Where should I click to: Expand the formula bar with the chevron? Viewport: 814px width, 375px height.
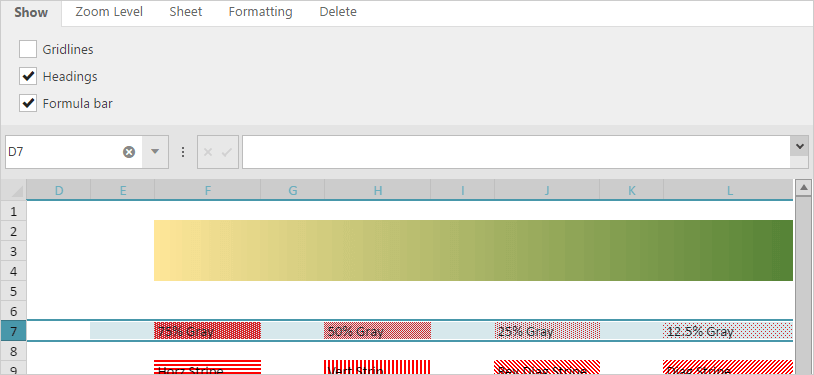tap(799, 146)
